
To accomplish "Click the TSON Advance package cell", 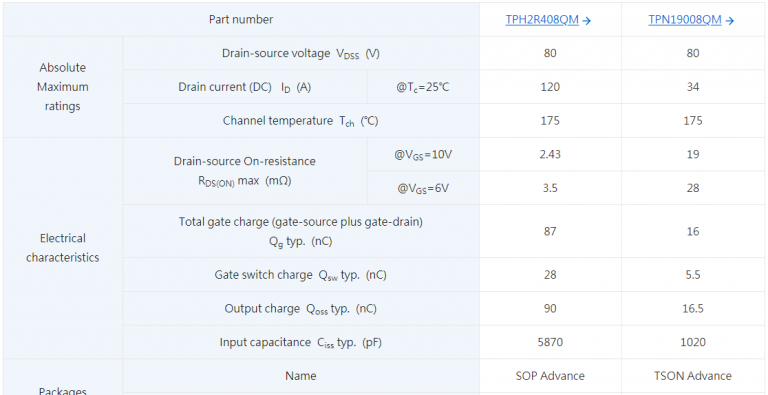I will point(693,376).
